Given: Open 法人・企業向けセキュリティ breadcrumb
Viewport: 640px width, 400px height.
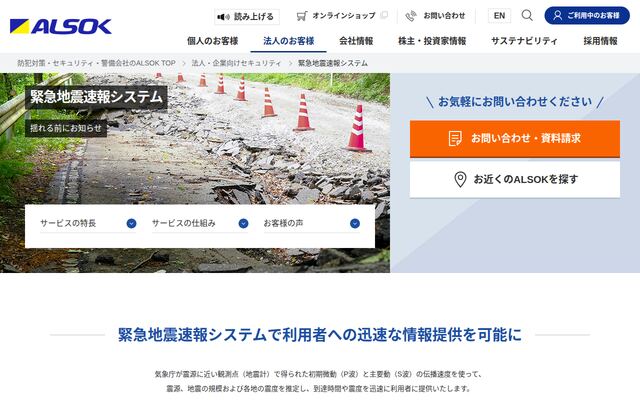Looking at the screenshot, I should [x=237, y=63].
